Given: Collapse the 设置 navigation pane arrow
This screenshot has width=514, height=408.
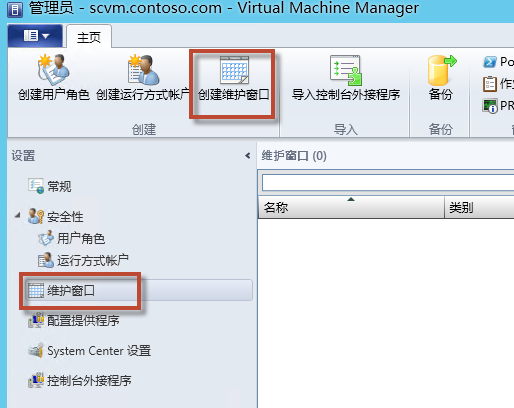Looking at the screenshot, I should pos(247,156).
